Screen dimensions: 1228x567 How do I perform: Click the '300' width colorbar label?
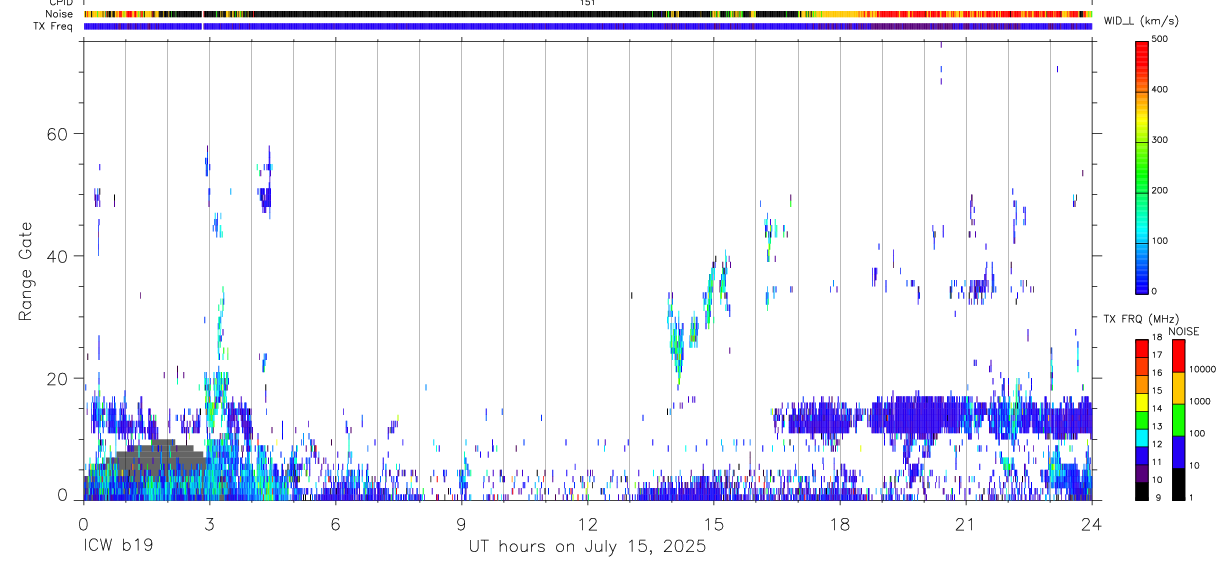point(1160,140)
